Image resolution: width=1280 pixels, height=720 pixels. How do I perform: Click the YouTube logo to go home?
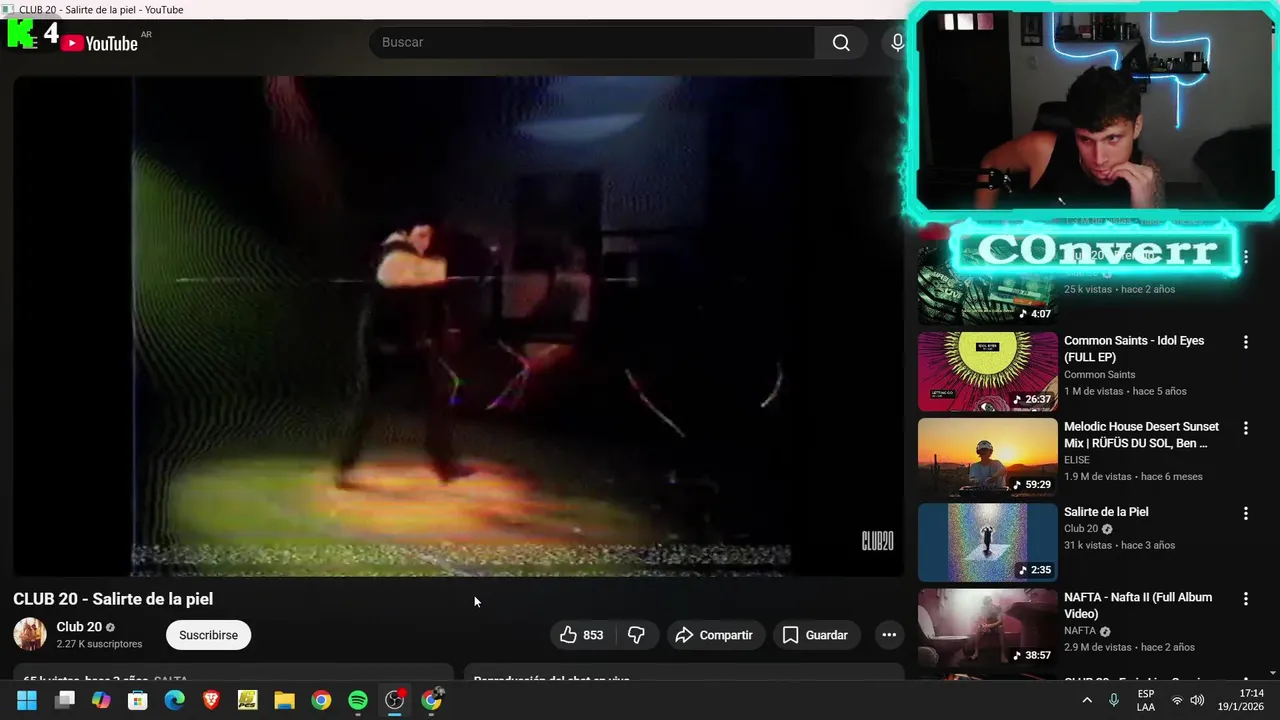(x=100, y=43)
